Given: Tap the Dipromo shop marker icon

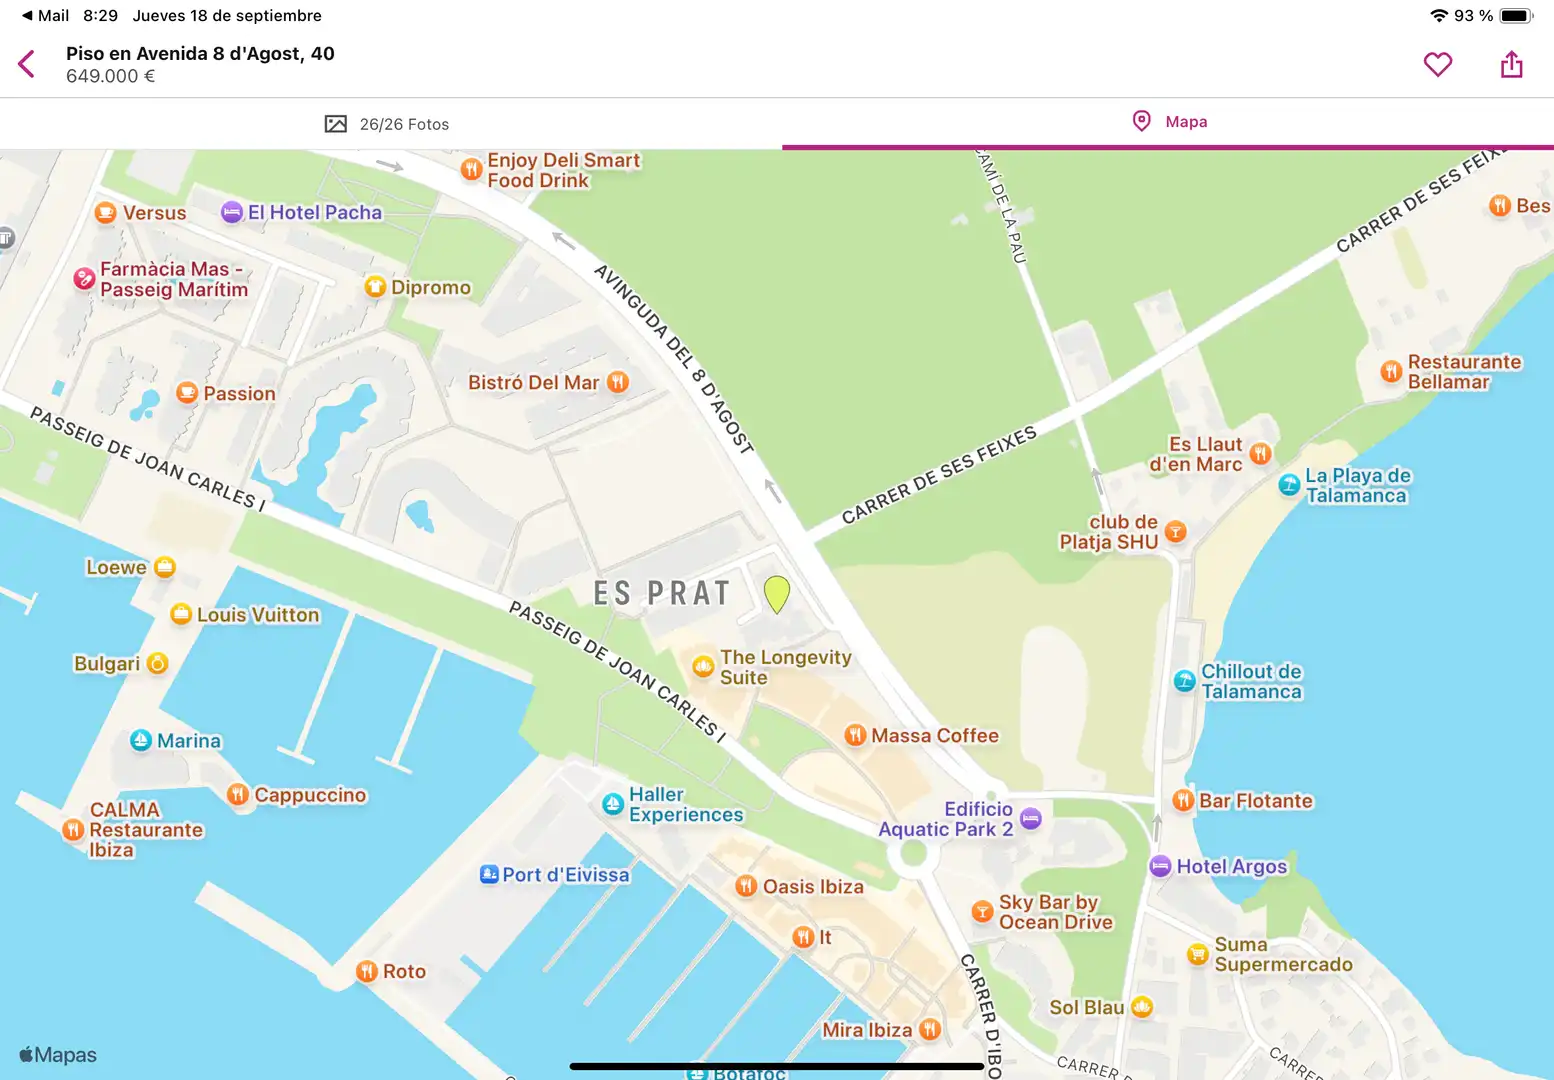Looking at the screenshot, I should (x=375, y=287).
